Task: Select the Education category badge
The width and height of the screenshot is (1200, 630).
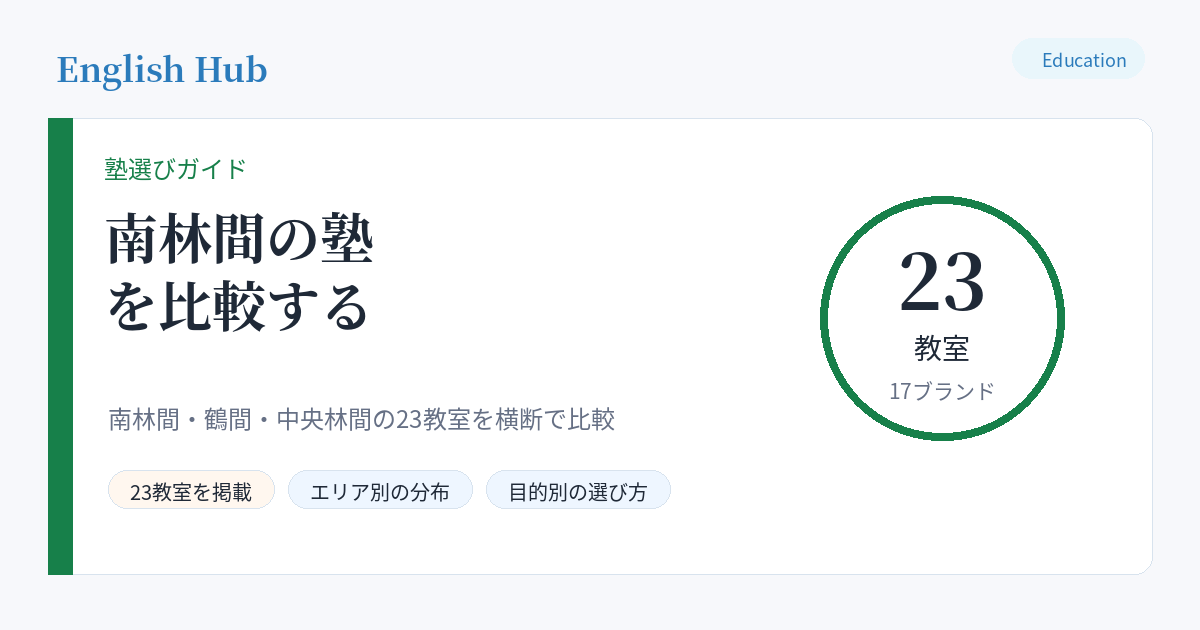Action: pyautogui.click(x=1078, y=59)
